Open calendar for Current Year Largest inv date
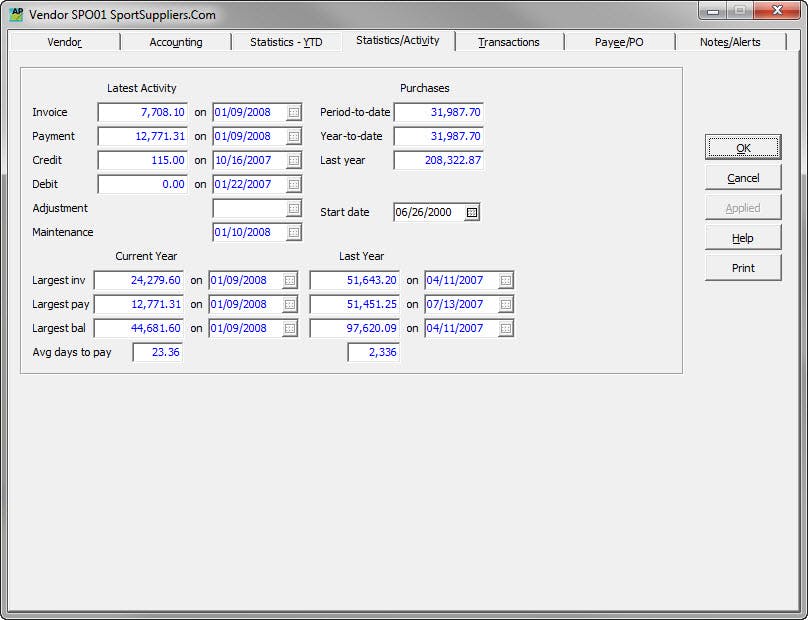This screenshot has width=808, height=620. pos(290,280)
